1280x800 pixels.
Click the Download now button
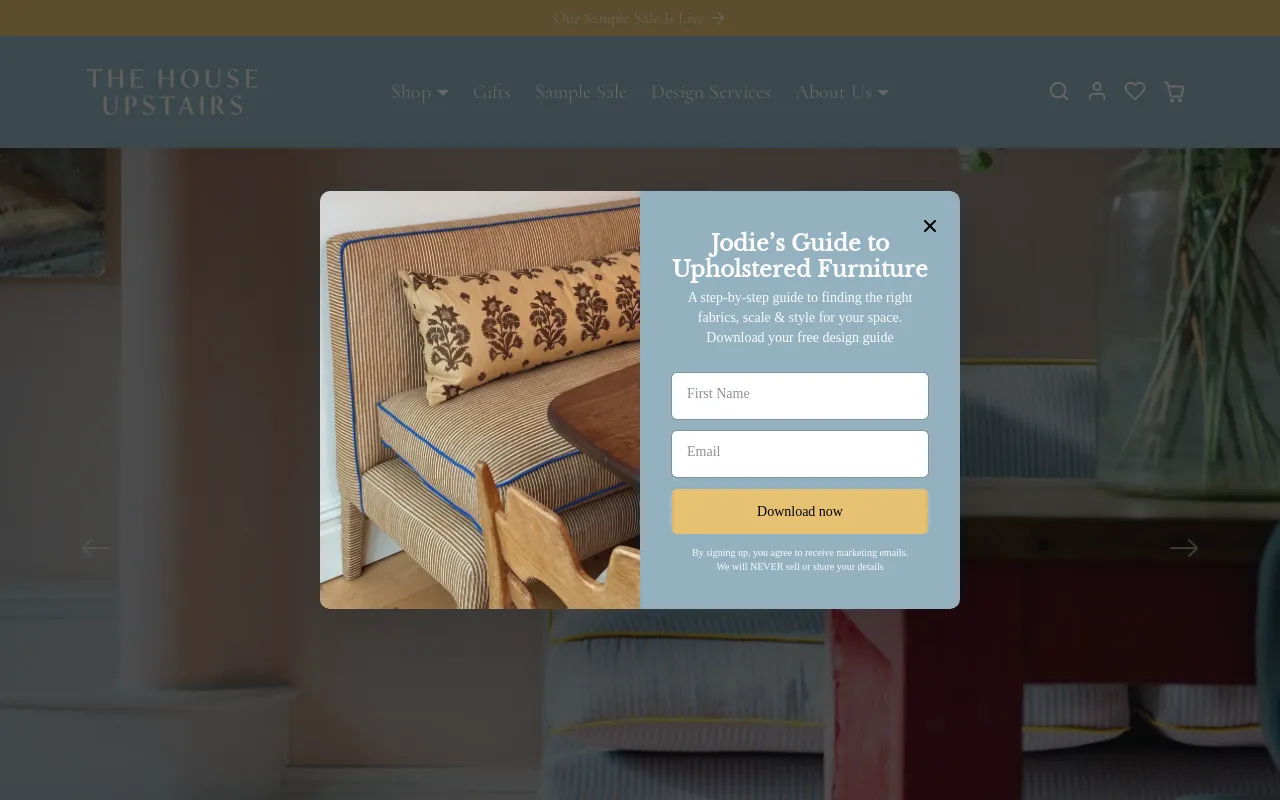tap(800, 511)
